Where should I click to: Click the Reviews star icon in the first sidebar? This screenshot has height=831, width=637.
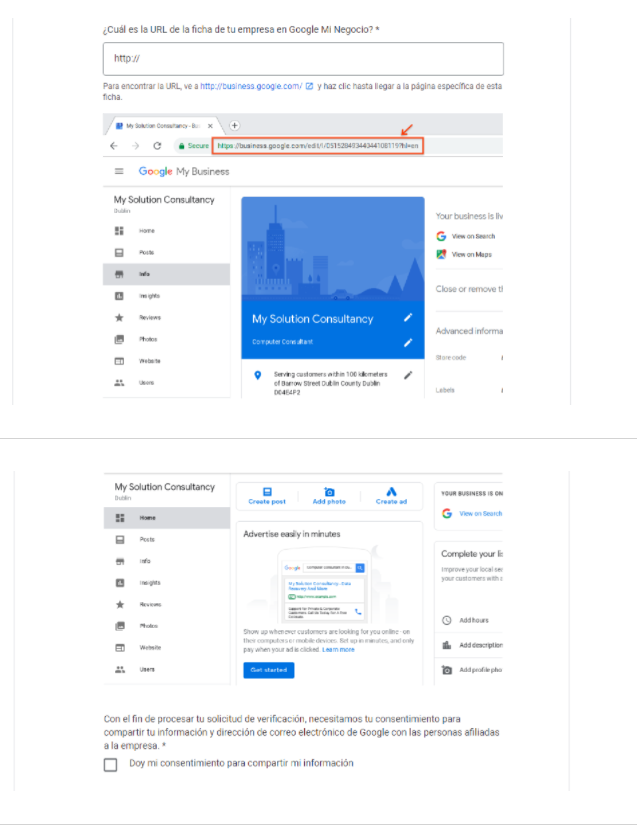pyautogui.click(x=119, y=317)
